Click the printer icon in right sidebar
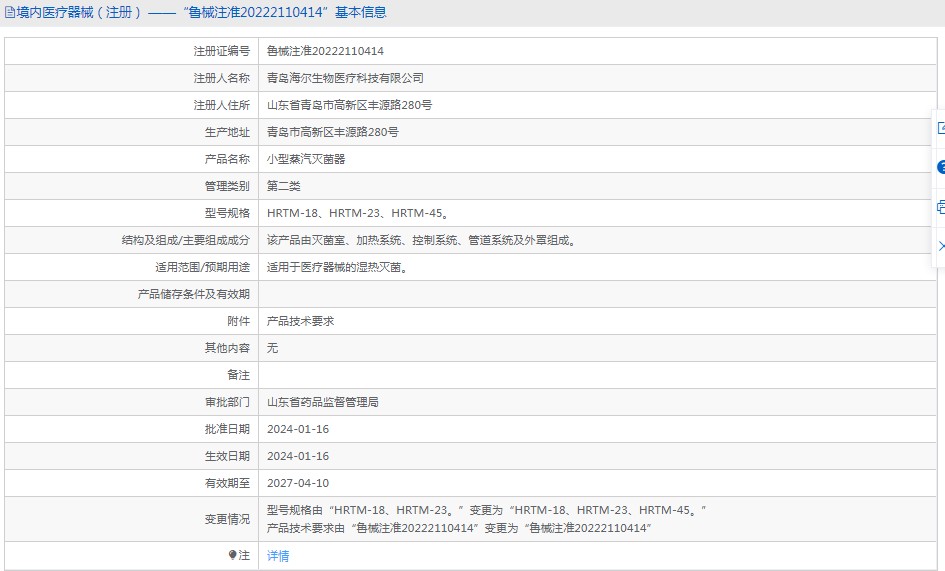 pyautogui.click(x=941, y=207)
